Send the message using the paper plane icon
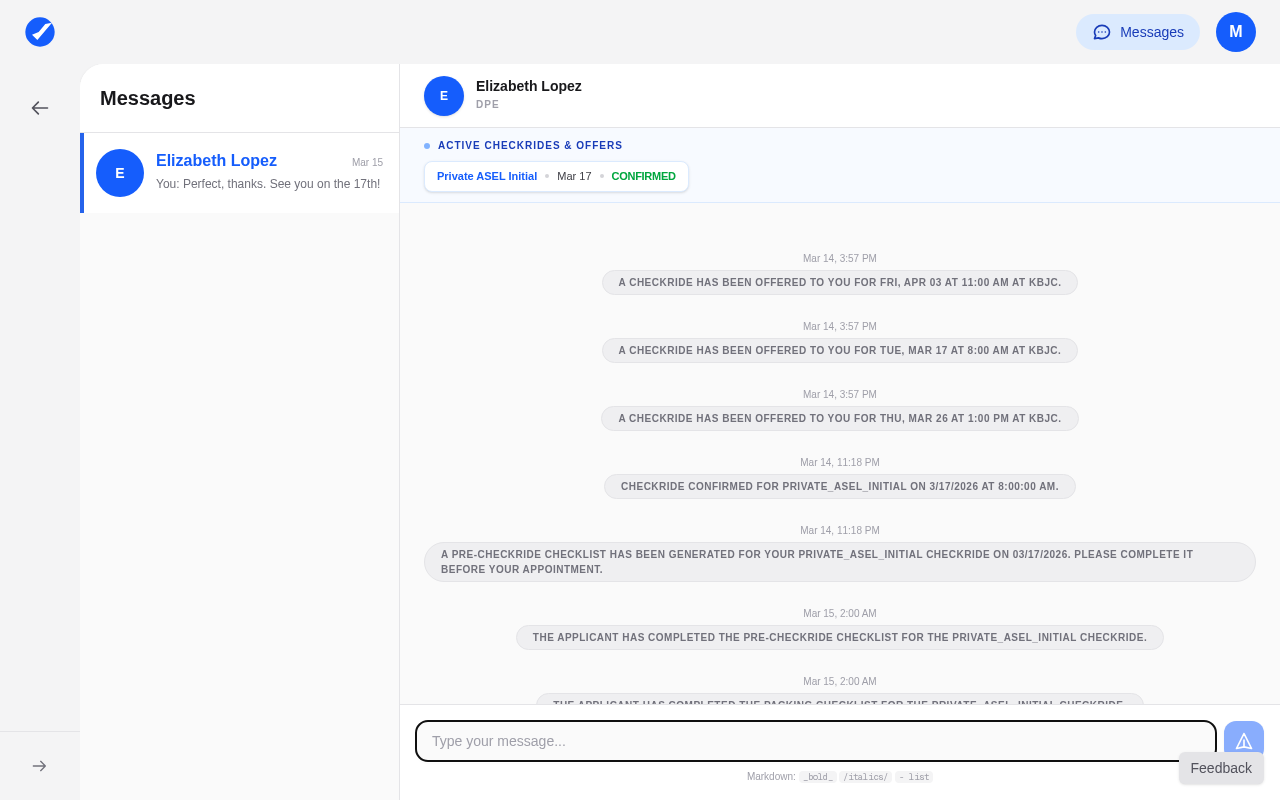 coord(1244,741)
